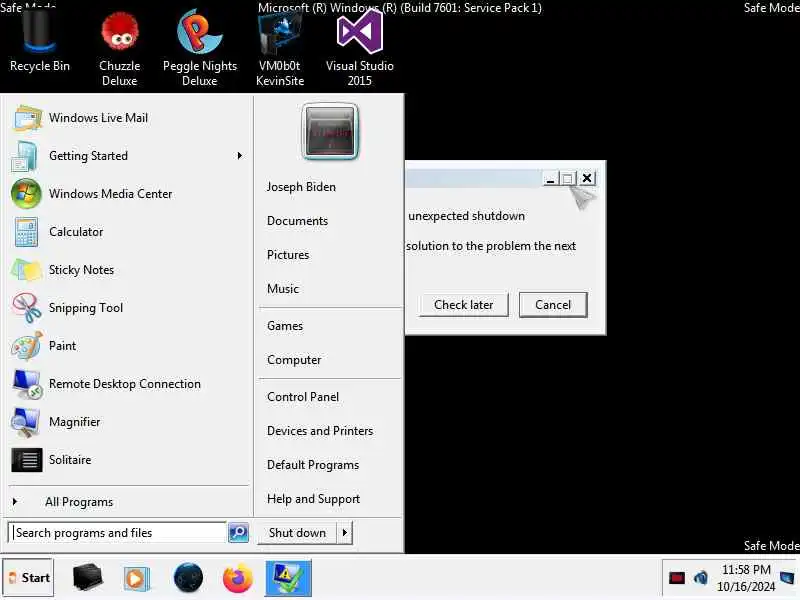800x600 pixels.
Task: Click the Shut down button
Action: (297, 533)
